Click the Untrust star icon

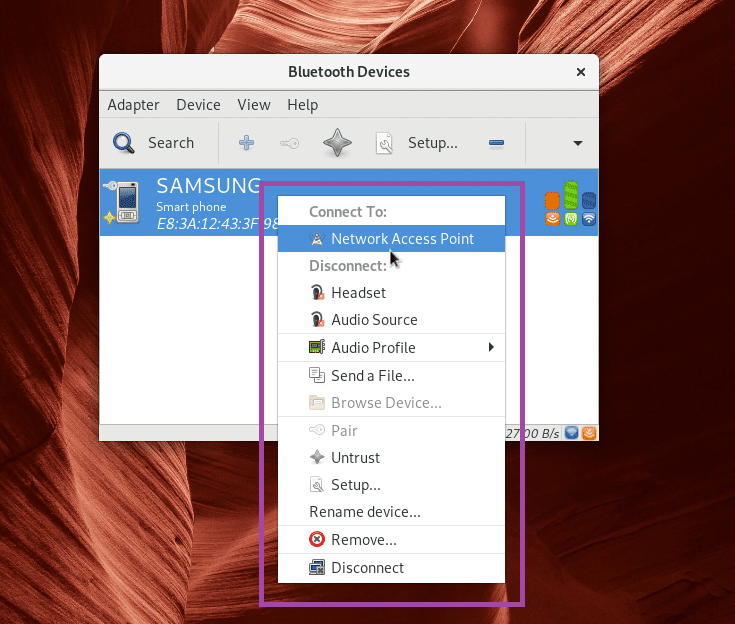(317, 457)
